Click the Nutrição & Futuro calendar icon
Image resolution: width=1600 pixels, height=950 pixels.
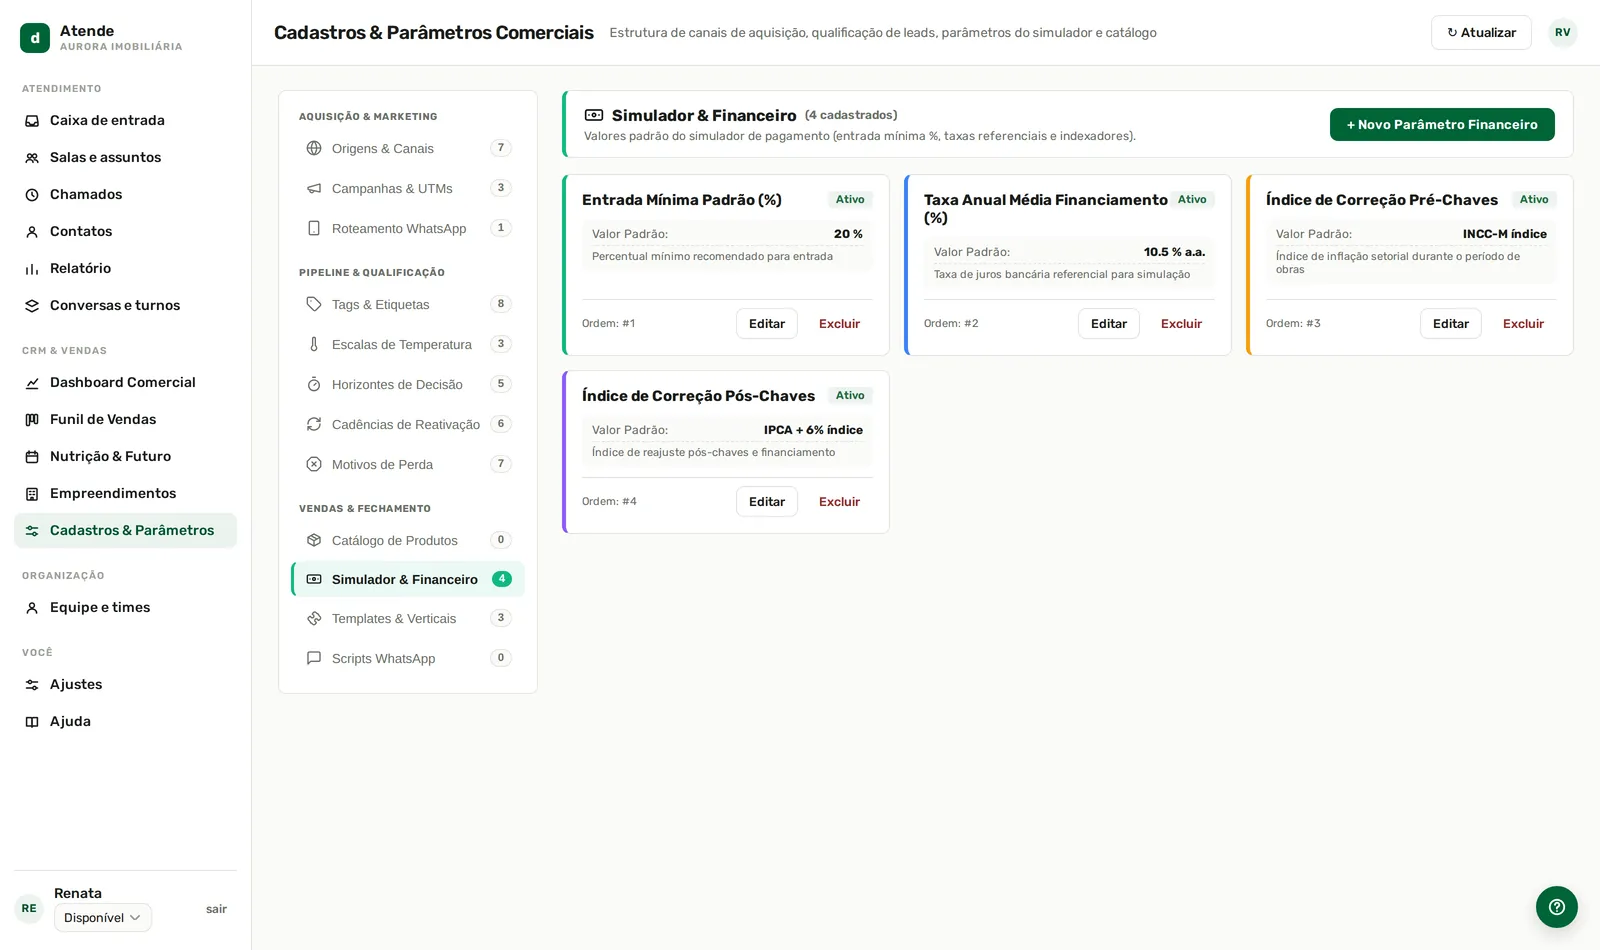32,457
